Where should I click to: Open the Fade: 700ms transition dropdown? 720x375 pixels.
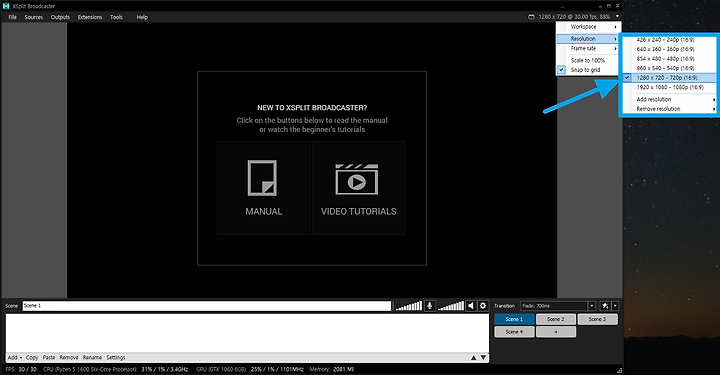pyautogui.click(x=557, y=306)
